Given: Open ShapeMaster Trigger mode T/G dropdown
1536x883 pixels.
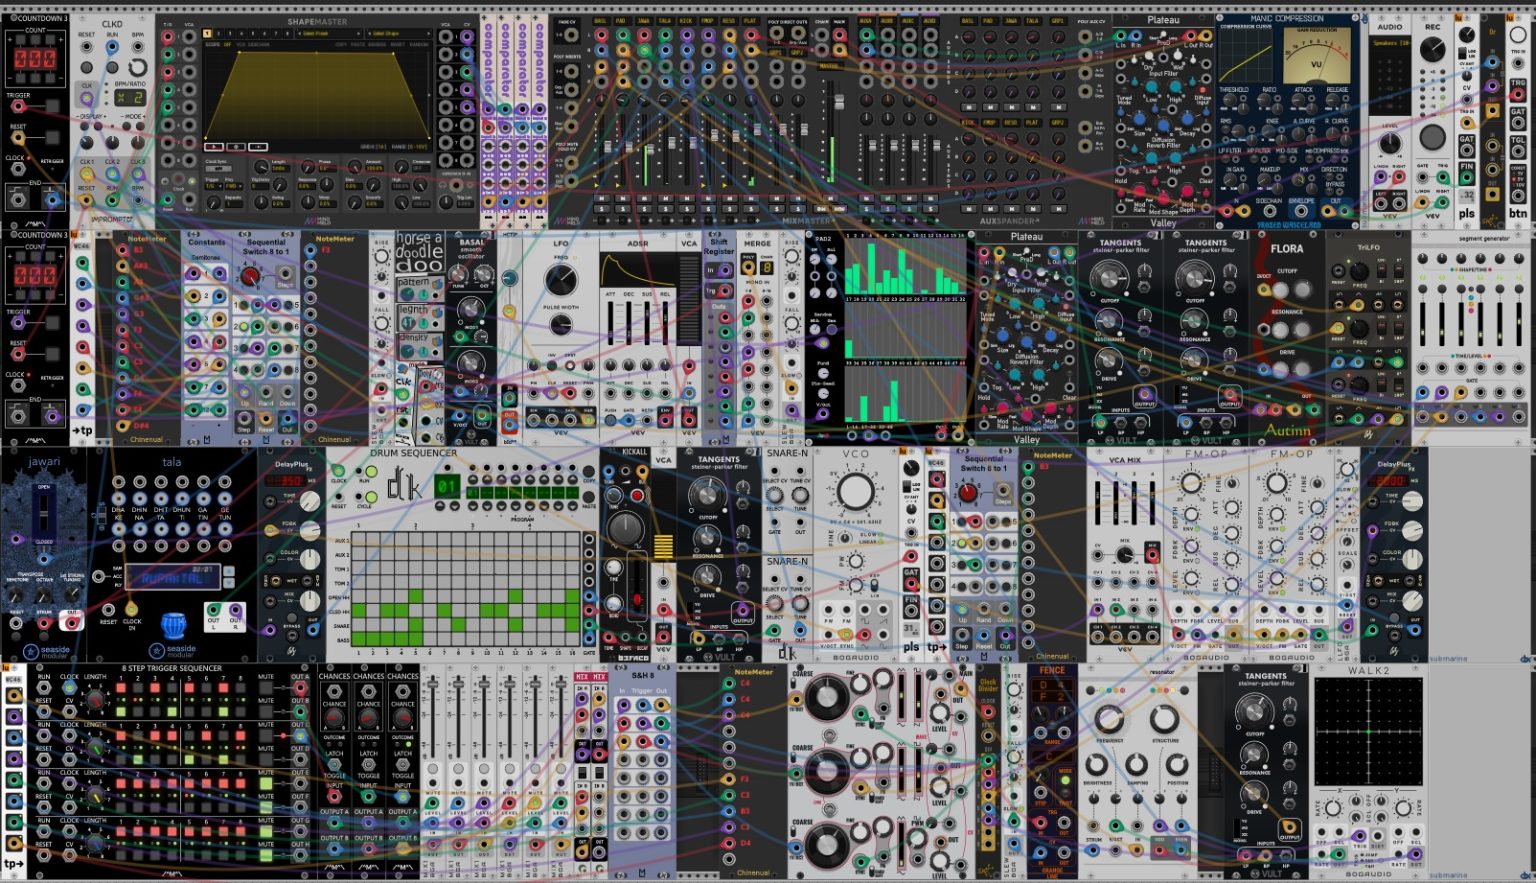Looking at the screenshot, I should [214, 186].
